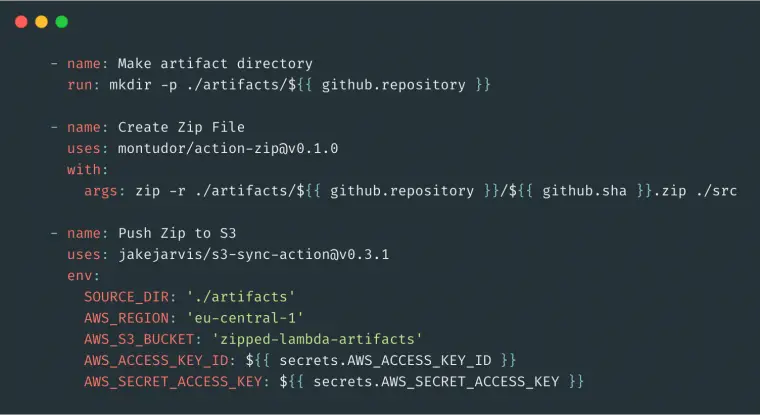Image resolution: width=760 pixels, height=415 pixels.
Task: Click the github.sha expression
Action: (x=584, y=191)
